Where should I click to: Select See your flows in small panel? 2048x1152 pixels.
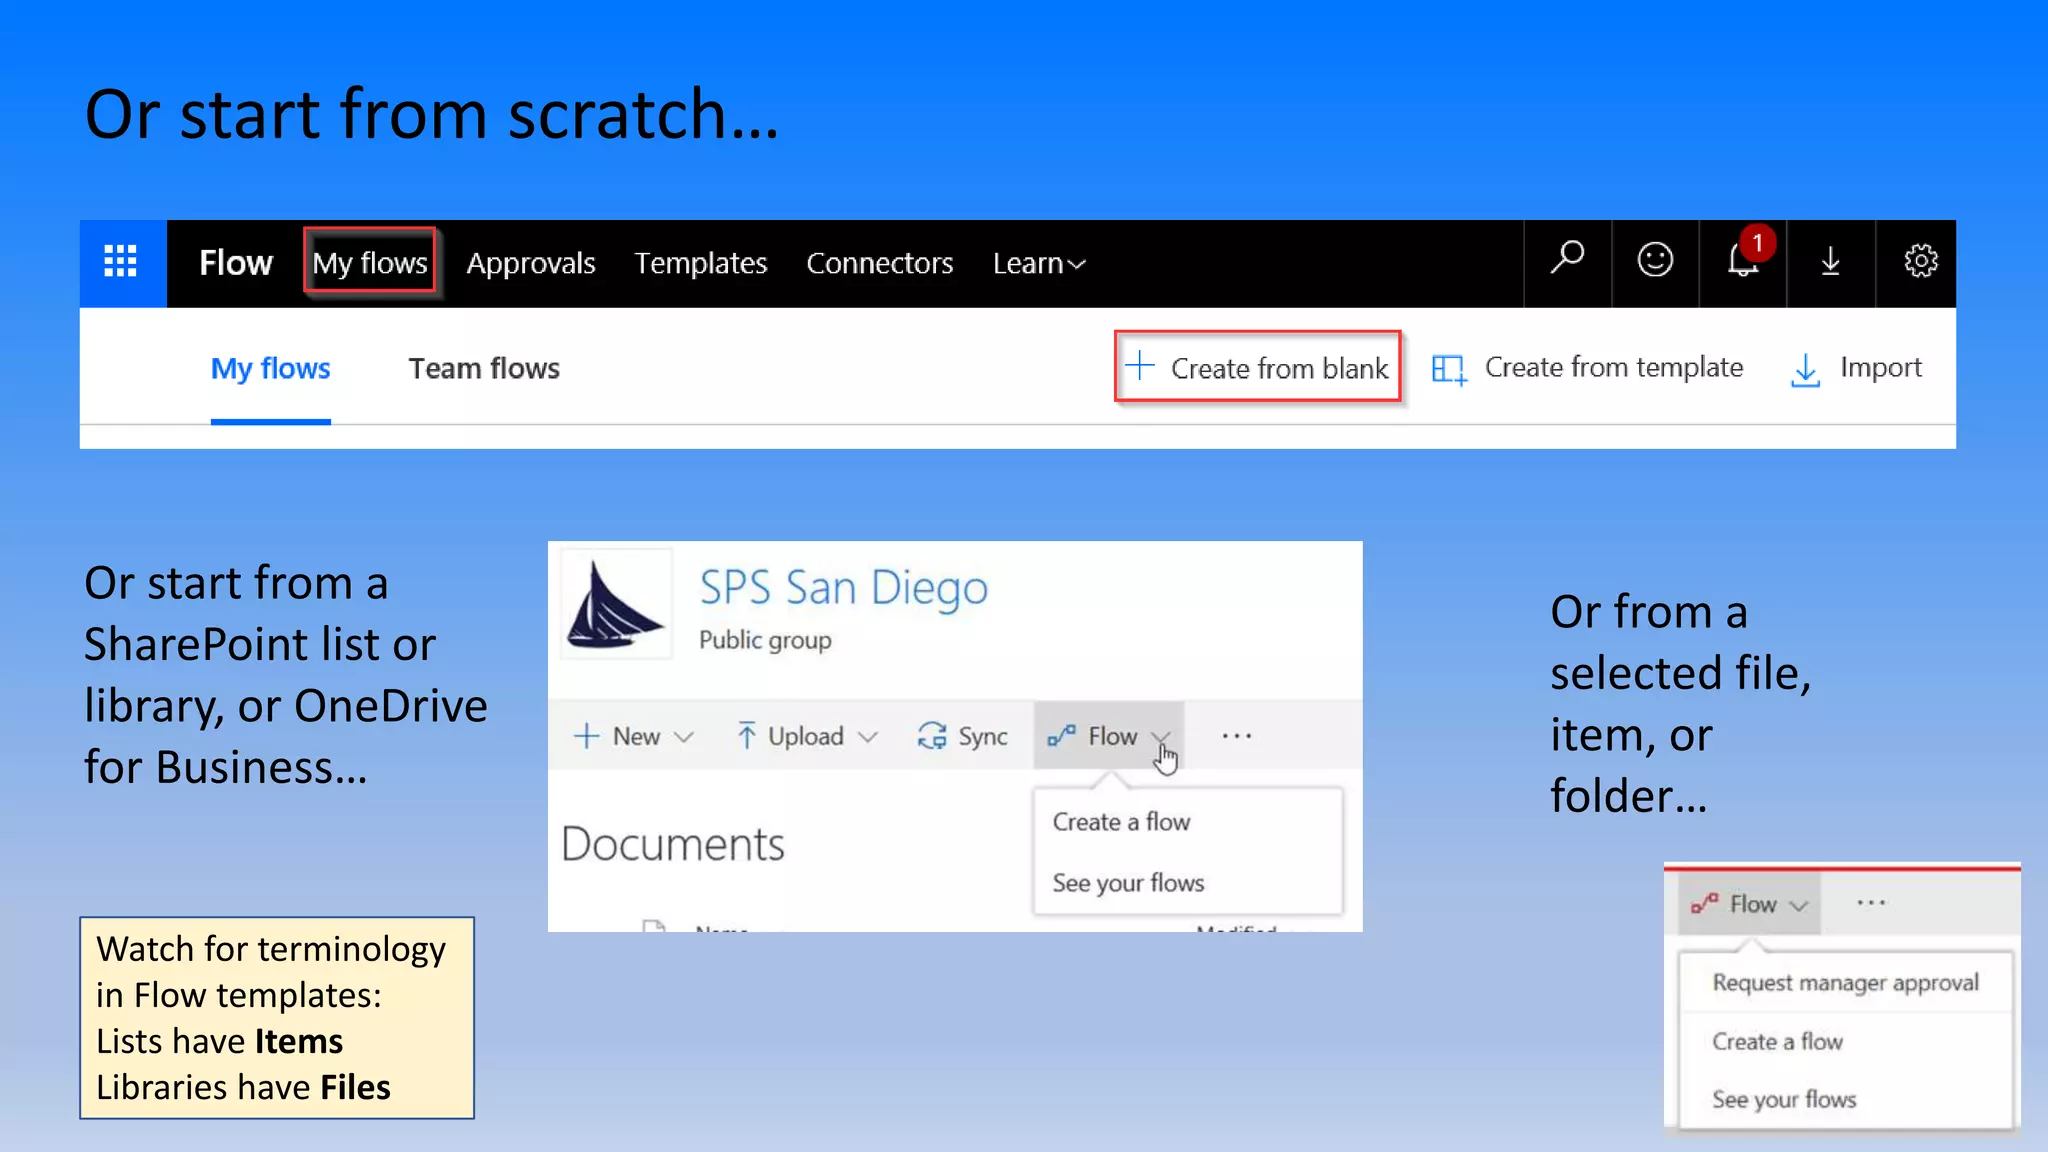pos(1784,1100)
